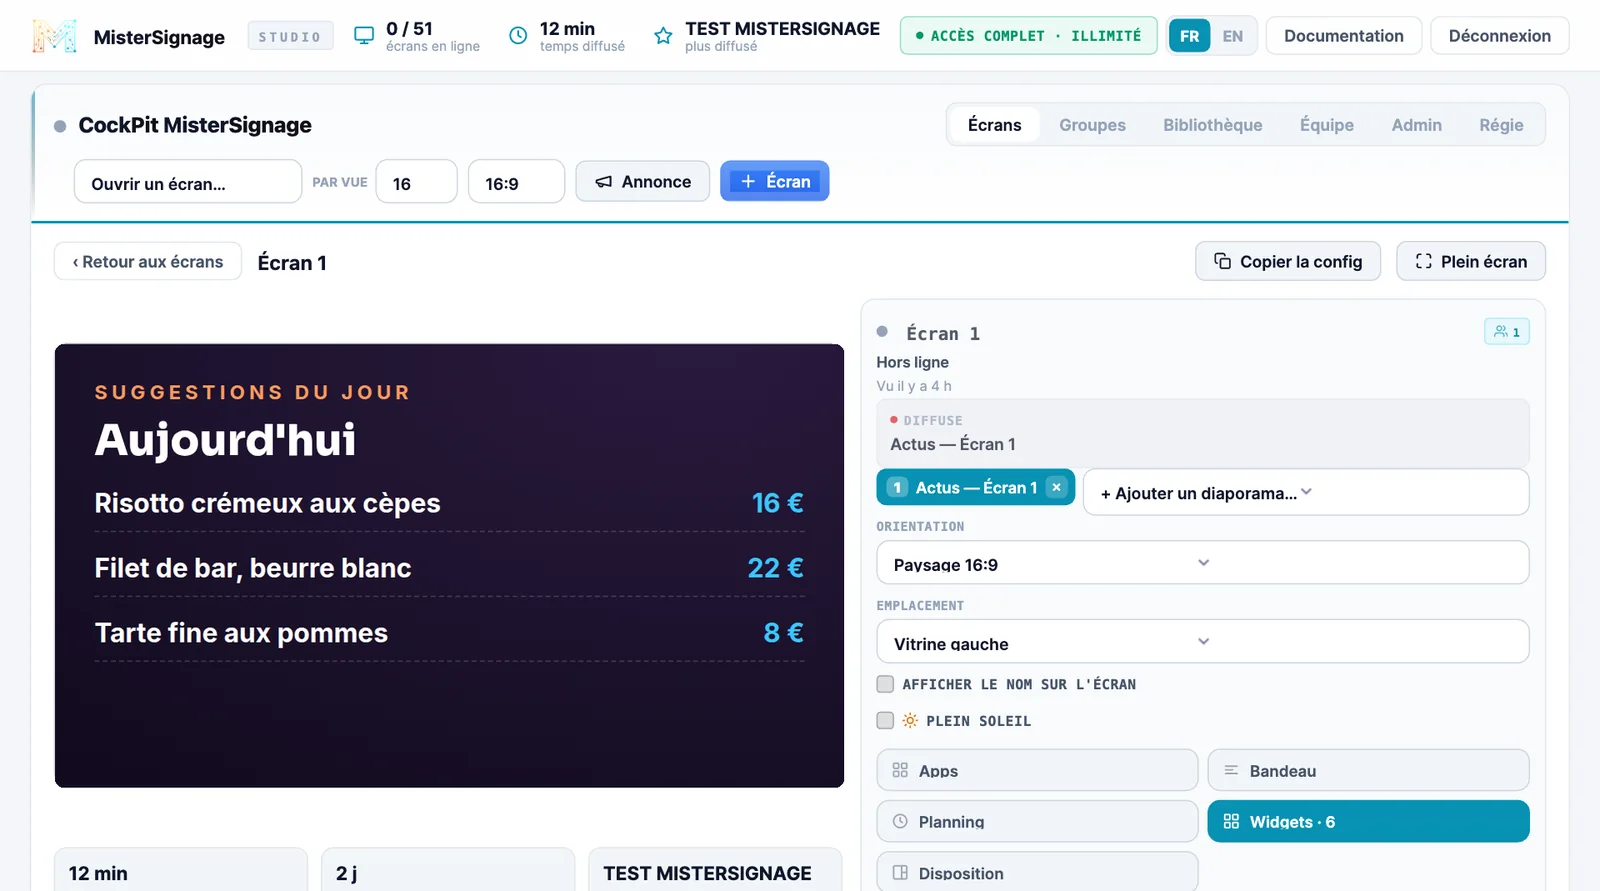Screen dimensions: 1600x891
Task: Switch to the Bibliothèque tab
Action: (x=1212, y=125)
